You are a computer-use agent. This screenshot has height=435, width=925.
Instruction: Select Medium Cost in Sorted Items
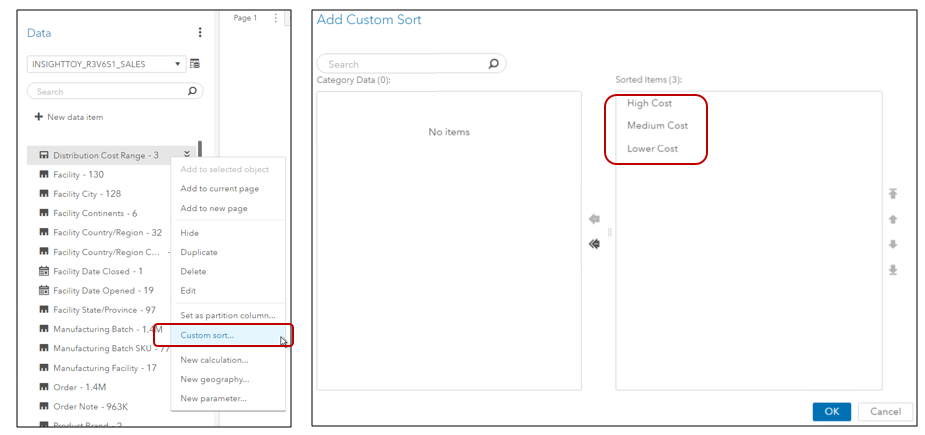657,126
